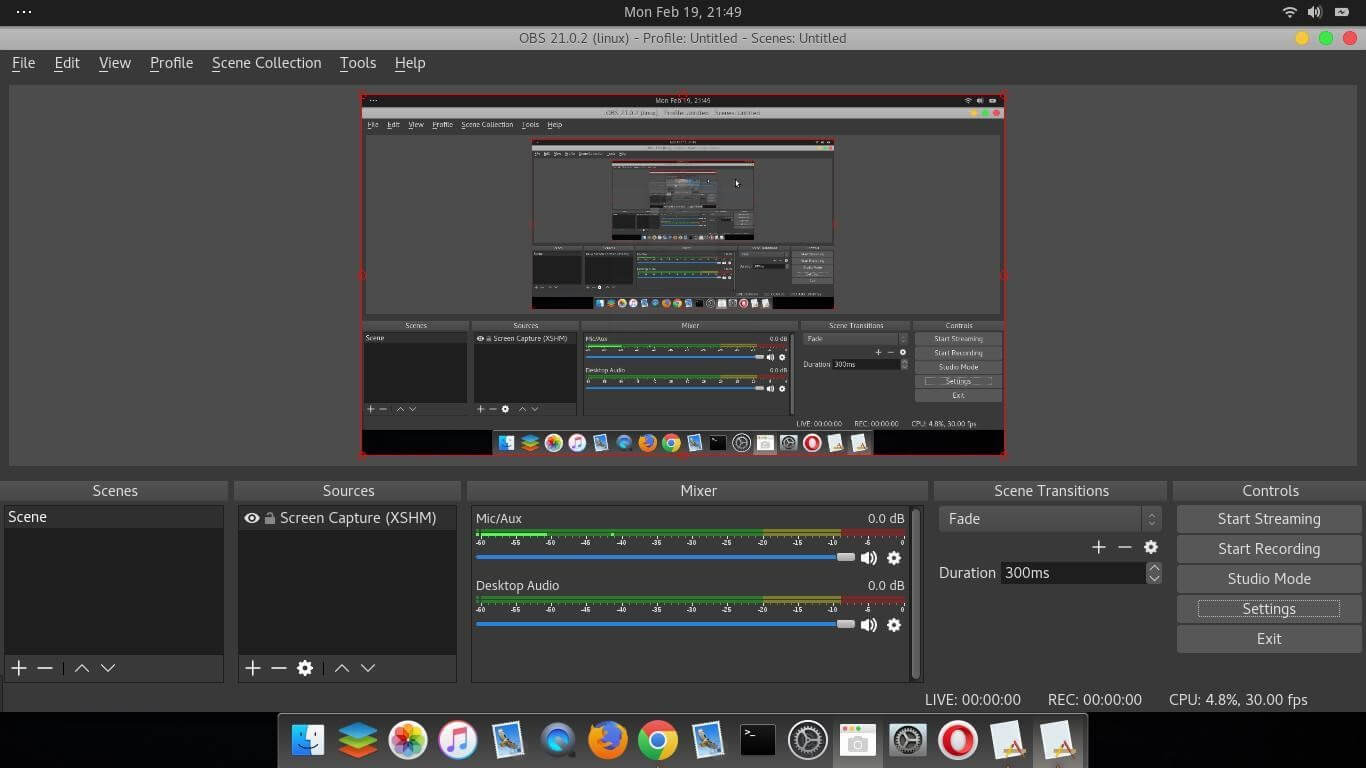Adjust the Mic/Aux volume slider

click(x=845, y=557)
